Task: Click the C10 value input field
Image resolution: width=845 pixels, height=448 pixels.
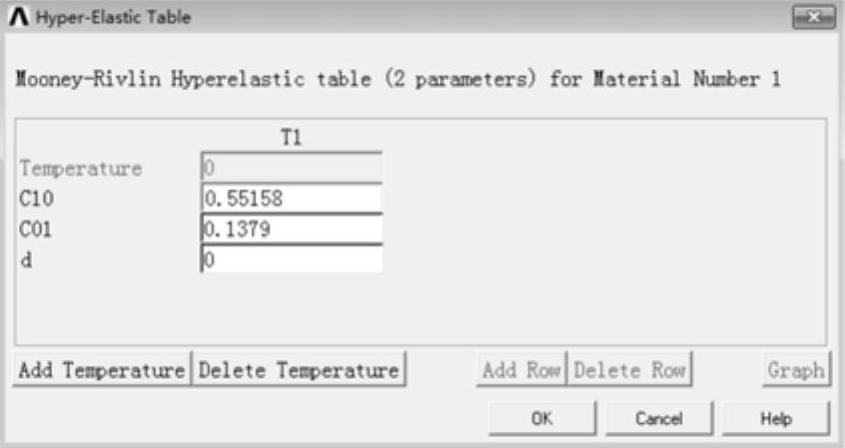Action: coord(291,199)
